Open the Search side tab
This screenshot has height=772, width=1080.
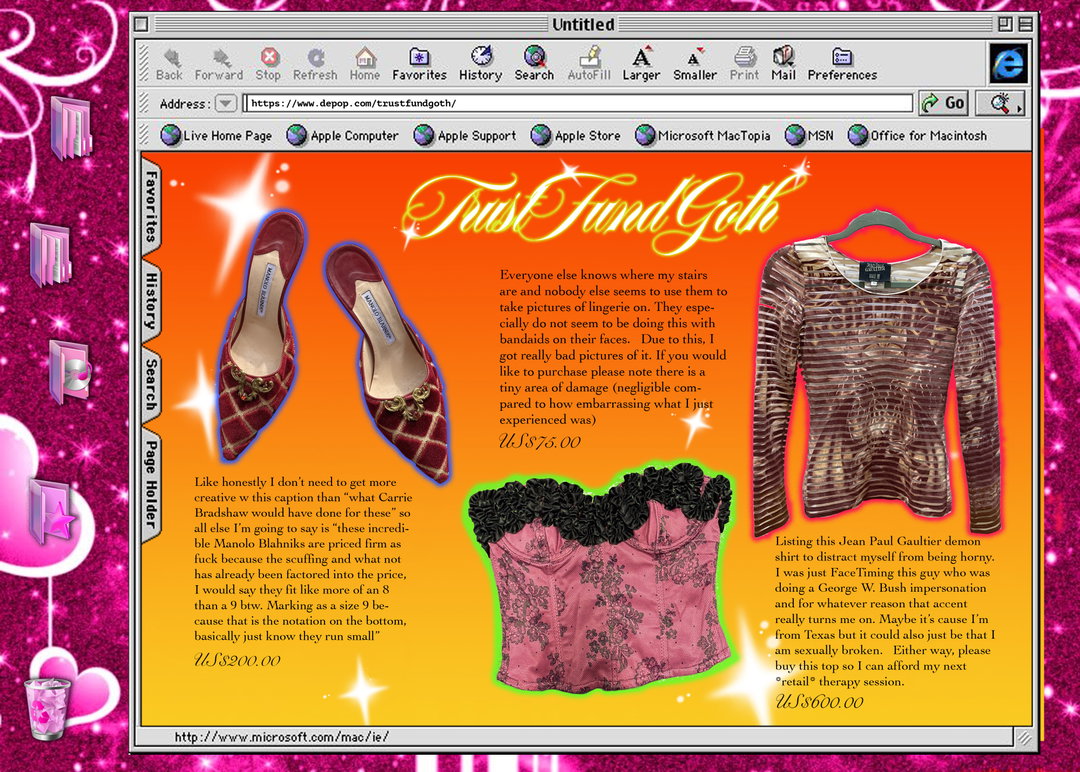point(151,384)
